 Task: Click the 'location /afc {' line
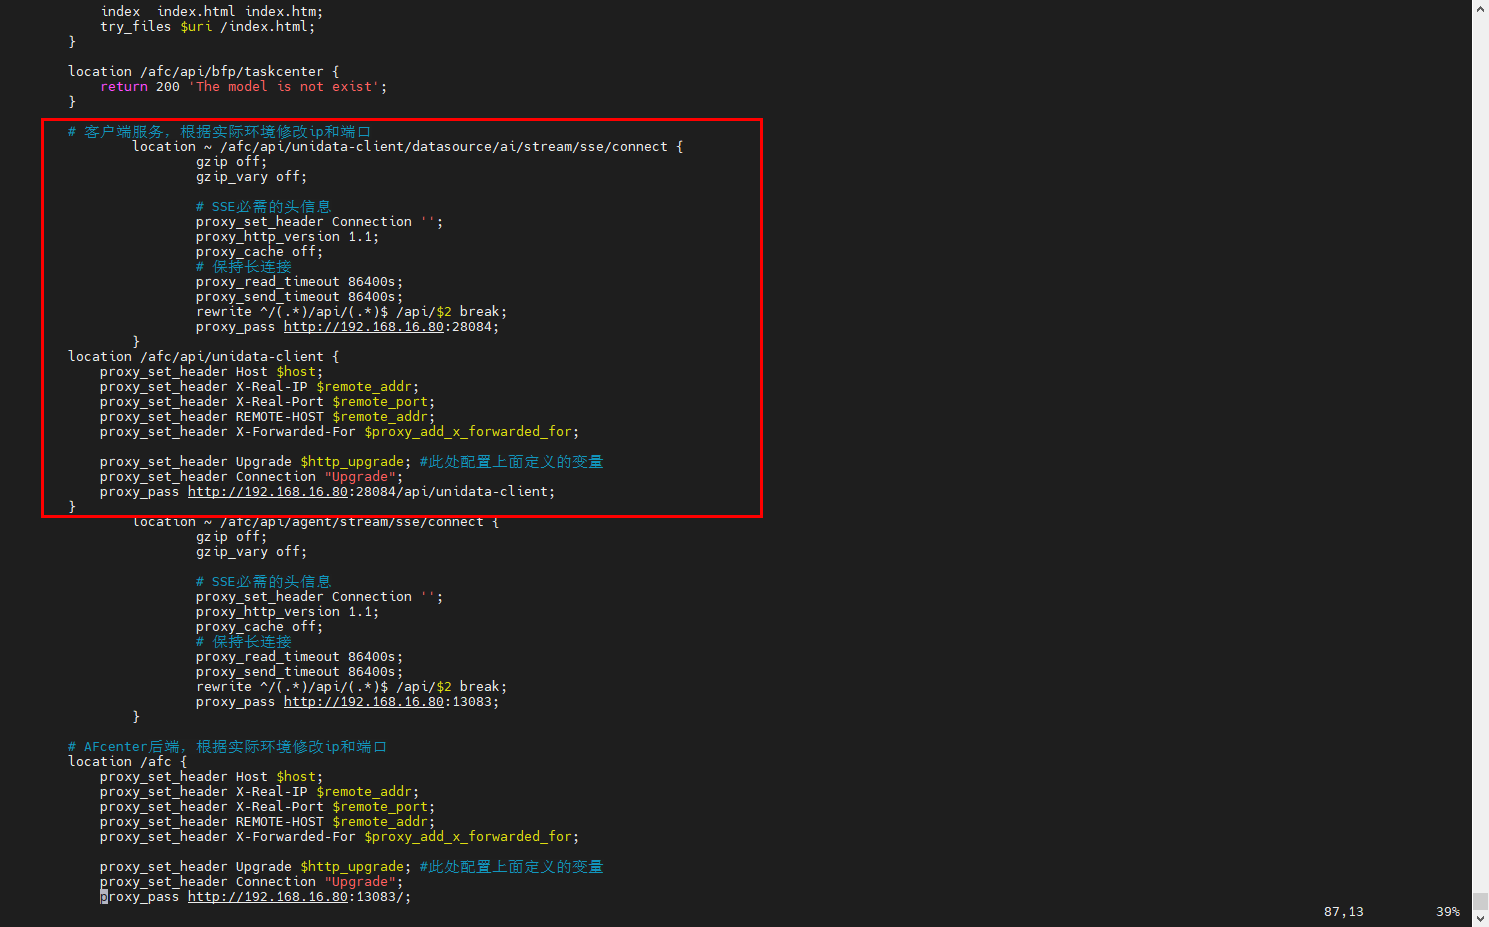point(127,762)
